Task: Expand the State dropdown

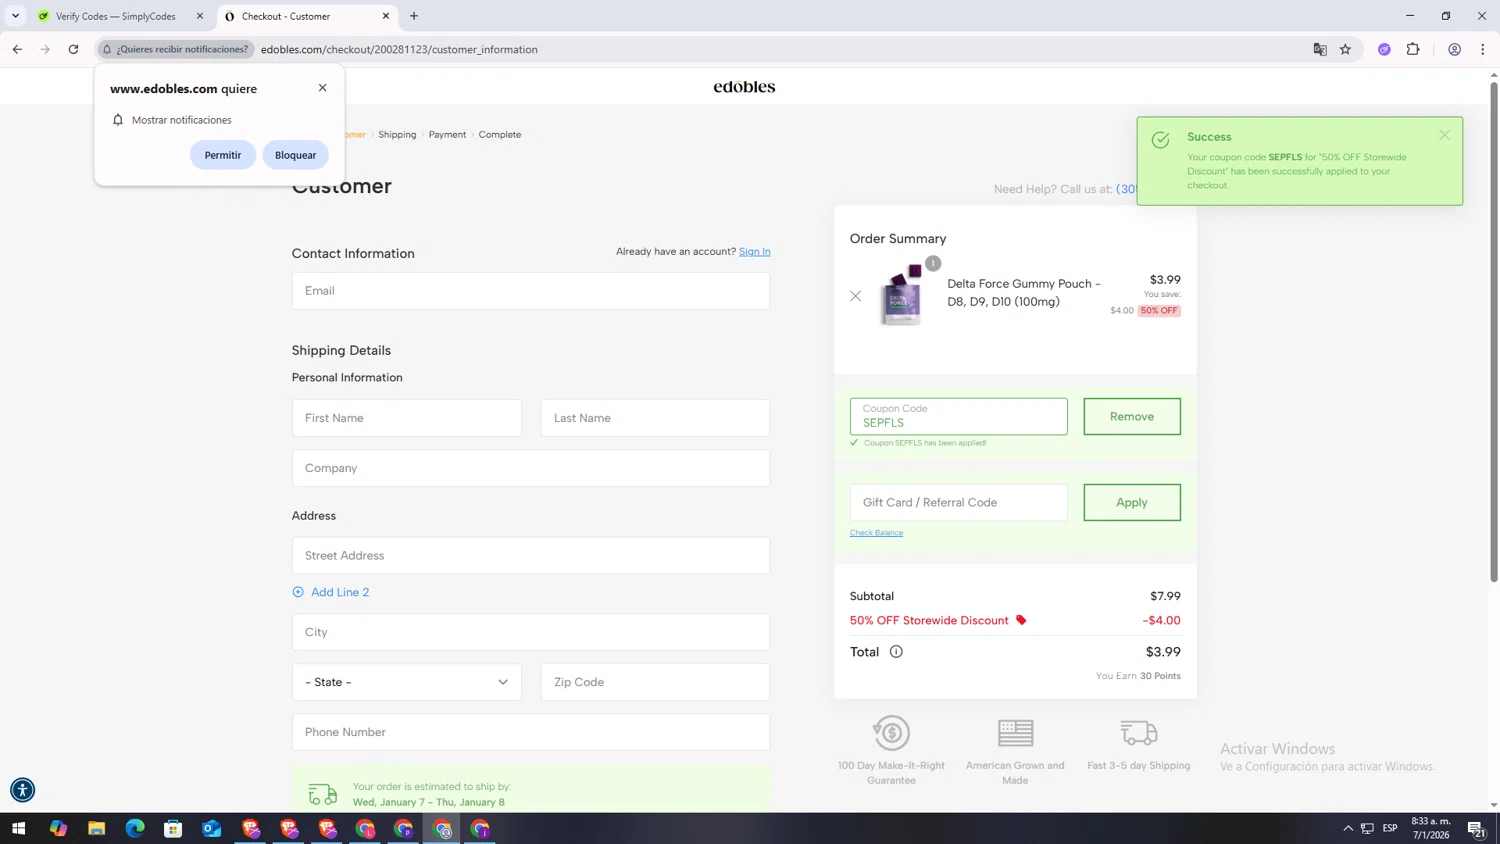Action: (x=406, y=682)
